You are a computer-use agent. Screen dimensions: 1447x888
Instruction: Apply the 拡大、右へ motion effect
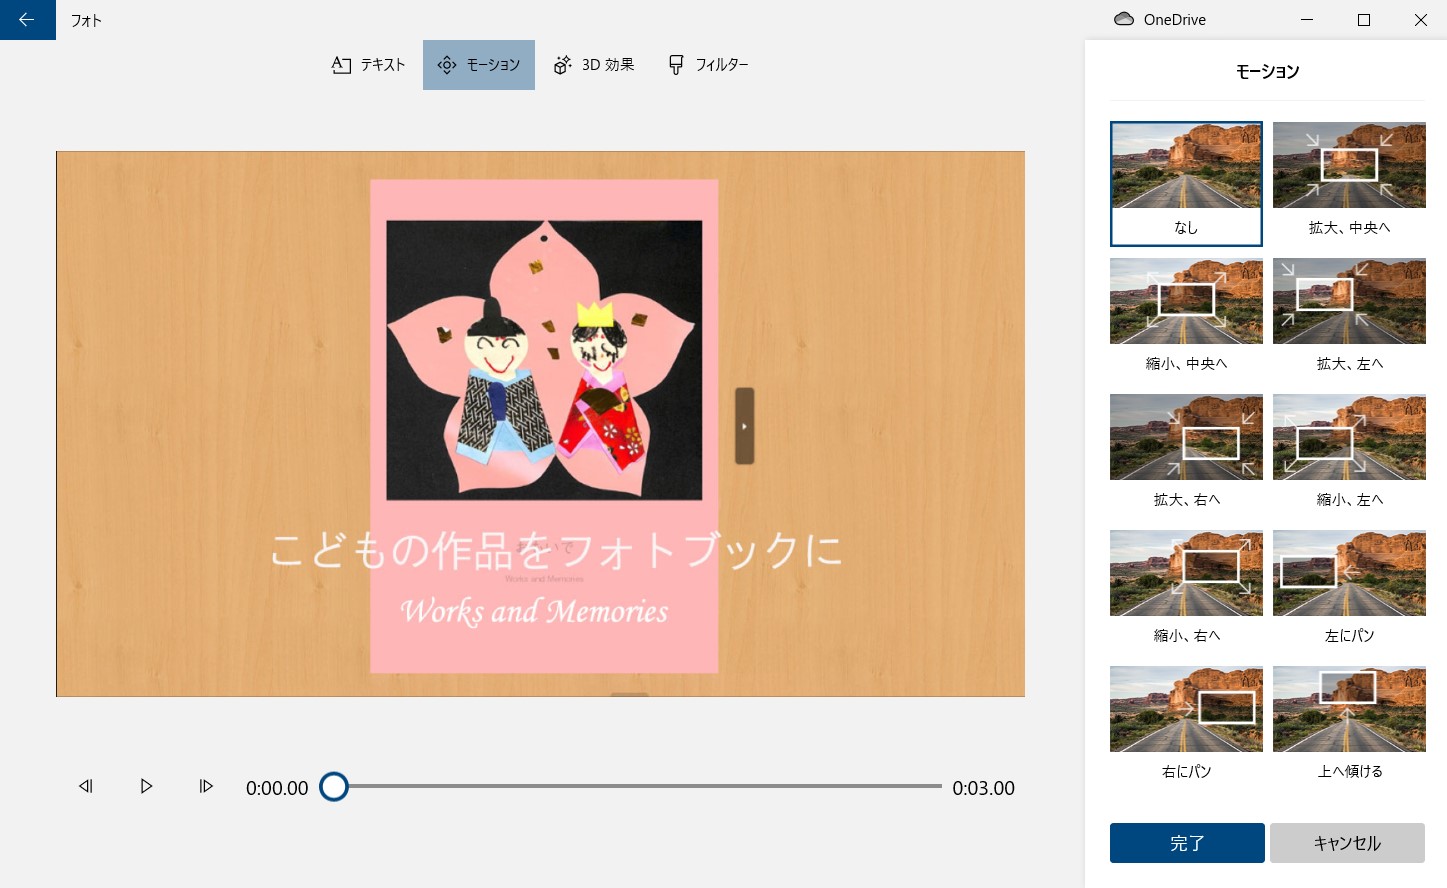1186,438
